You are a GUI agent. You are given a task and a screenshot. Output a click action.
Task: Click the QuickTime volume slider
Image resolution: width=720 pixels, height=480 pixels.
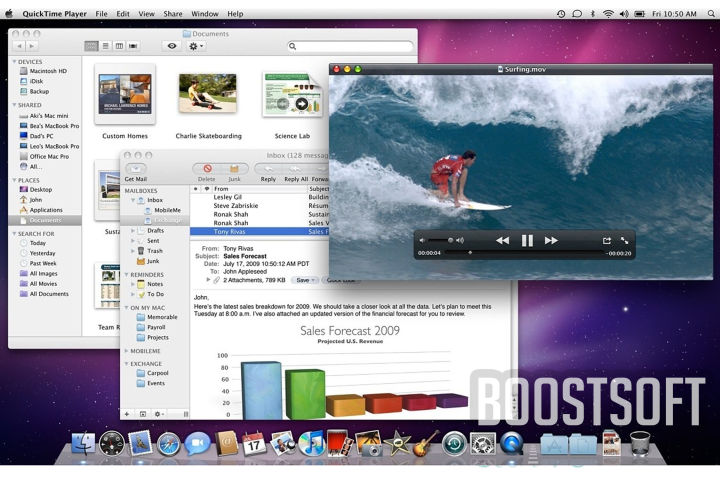pyautogui.click(x=442, y=240)
